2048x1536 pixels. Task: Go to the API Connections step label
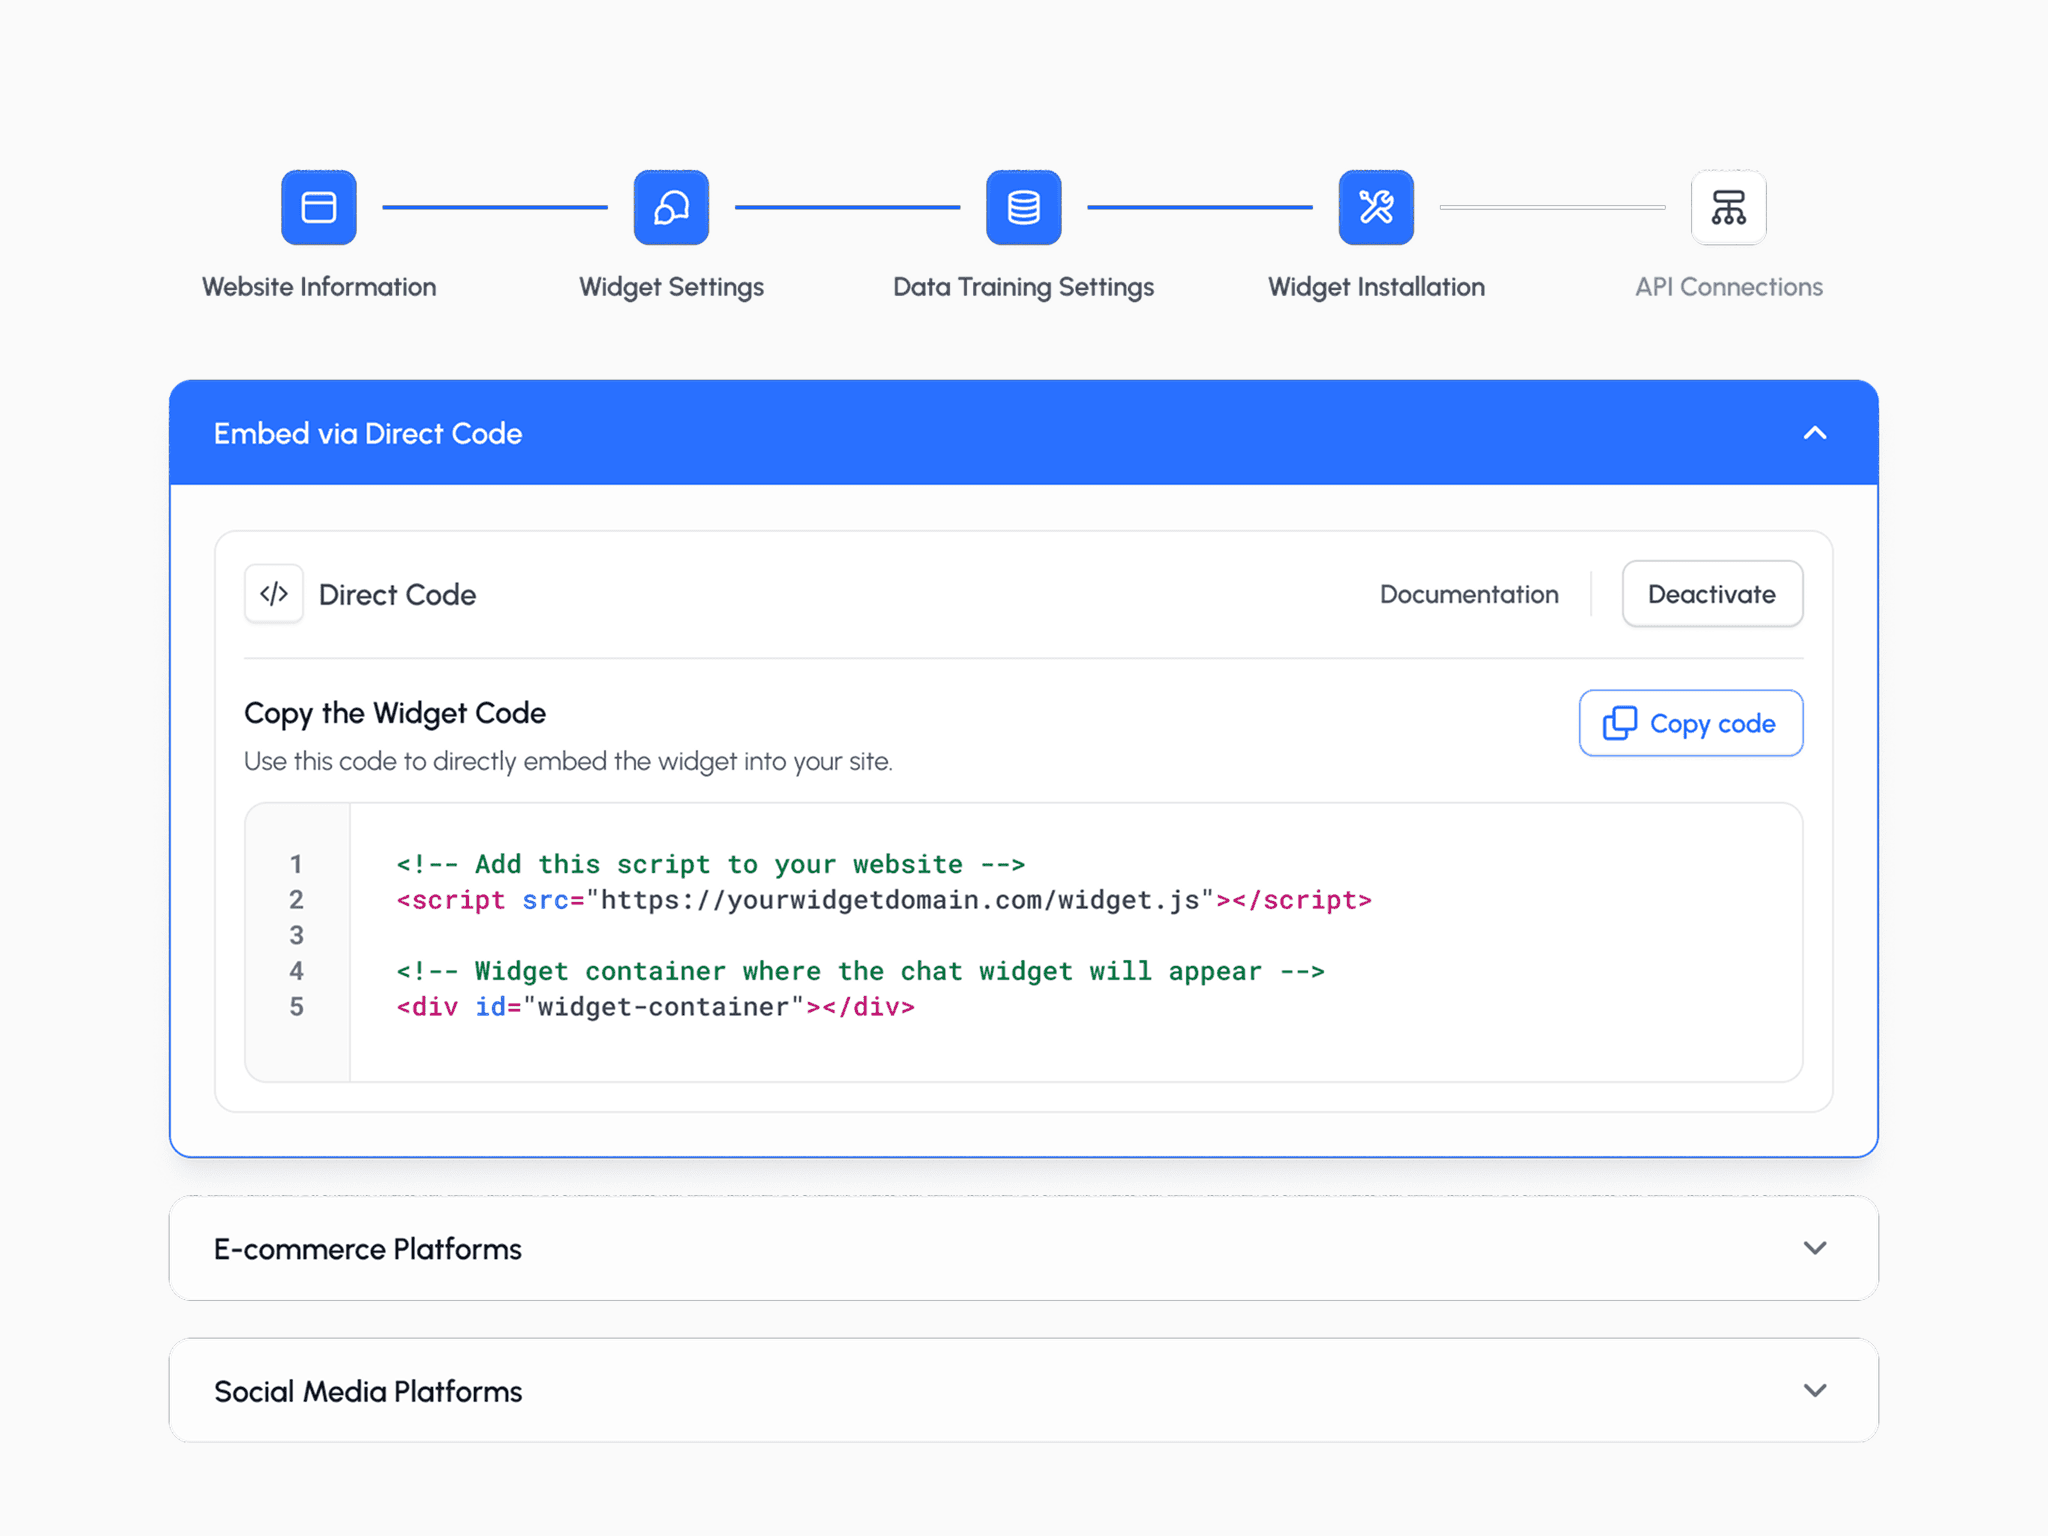(1728, 287)
